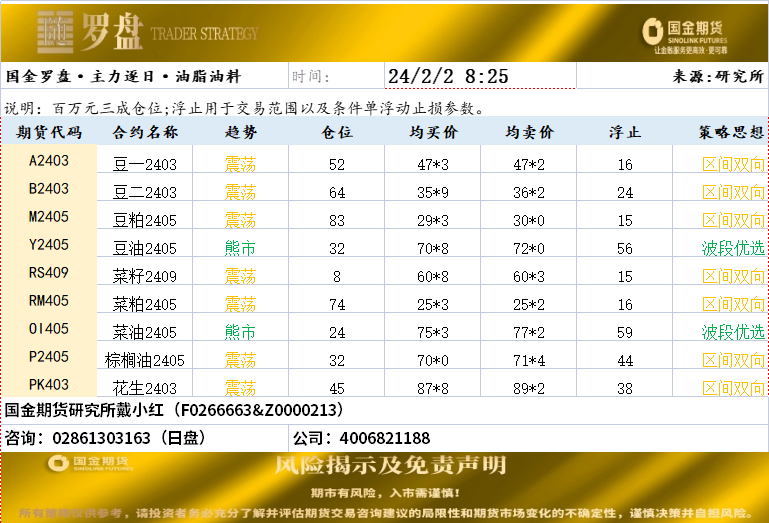The width and height of the screenshot is (769, 523).
Task: Click contract name 花生2403
Action: tap(145, 388)
